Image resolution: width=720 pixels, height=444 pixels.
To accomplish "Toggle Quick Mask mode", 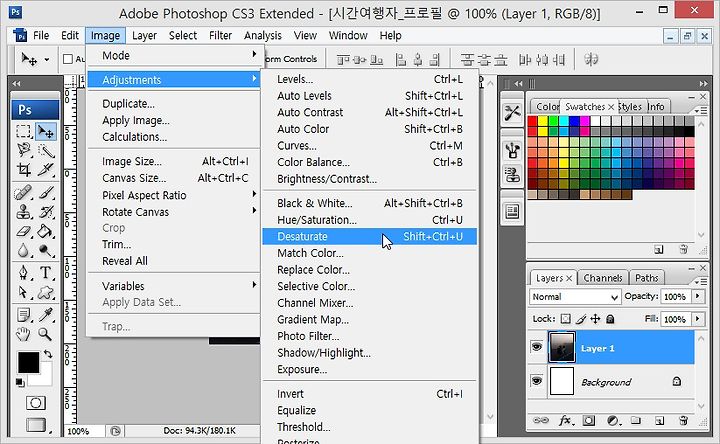I will (35, 403).
